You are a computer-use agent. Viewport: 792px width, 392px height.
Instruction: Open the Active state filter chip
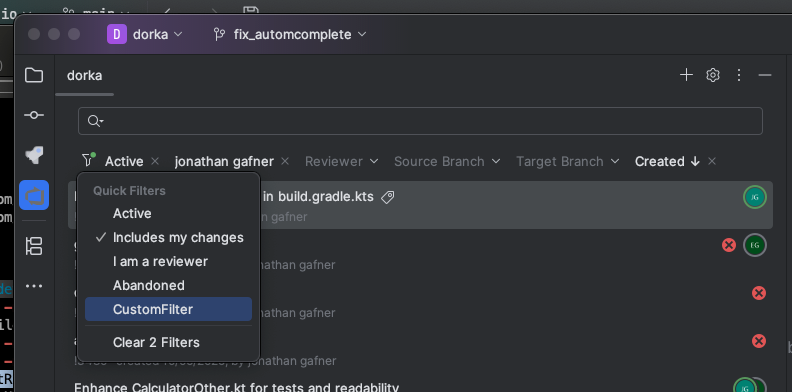pos(124,161)
